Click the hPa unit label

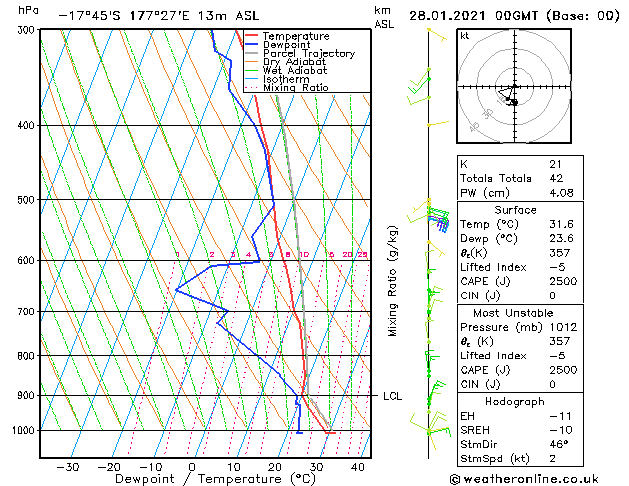click(28, 10)
